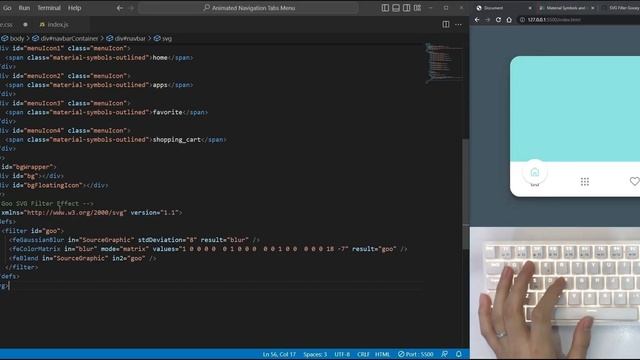Open customize layout icon
640x360 pixels.
pos(417,8)
